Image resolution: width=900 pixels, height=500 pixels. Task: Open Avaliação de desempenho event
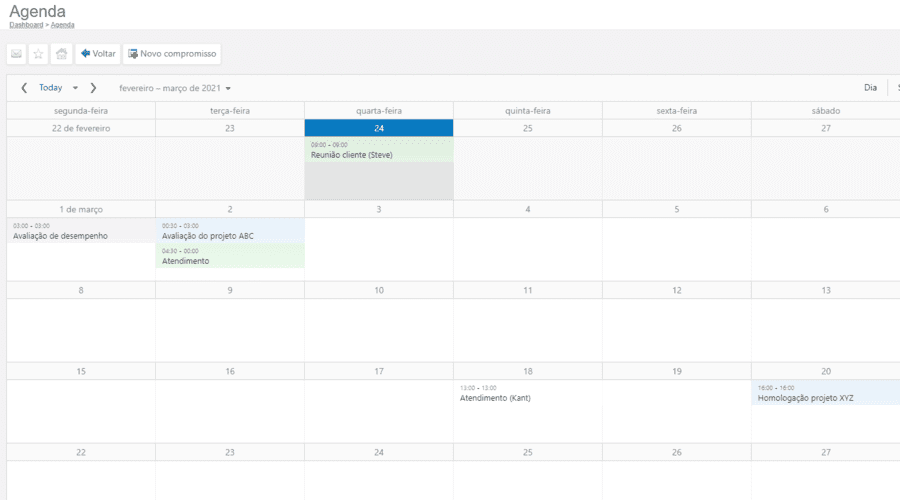point(81,231)
